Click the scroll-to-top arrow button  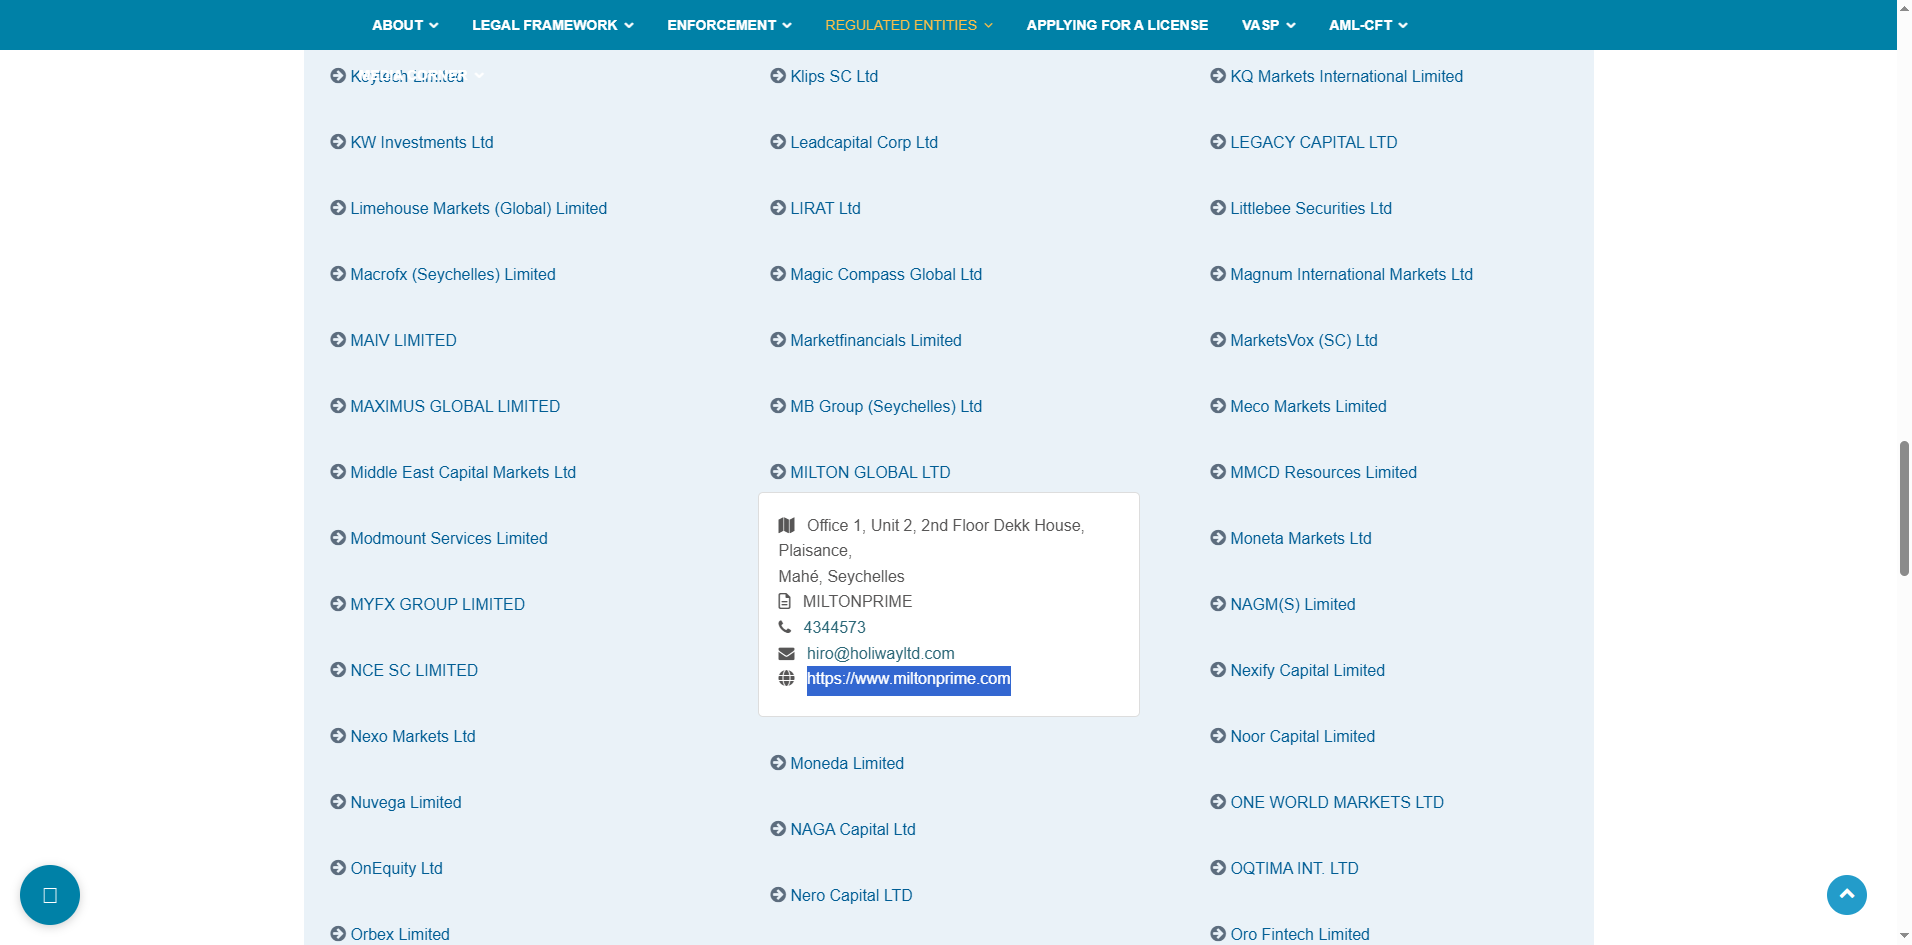click(x=1846, y=895)
